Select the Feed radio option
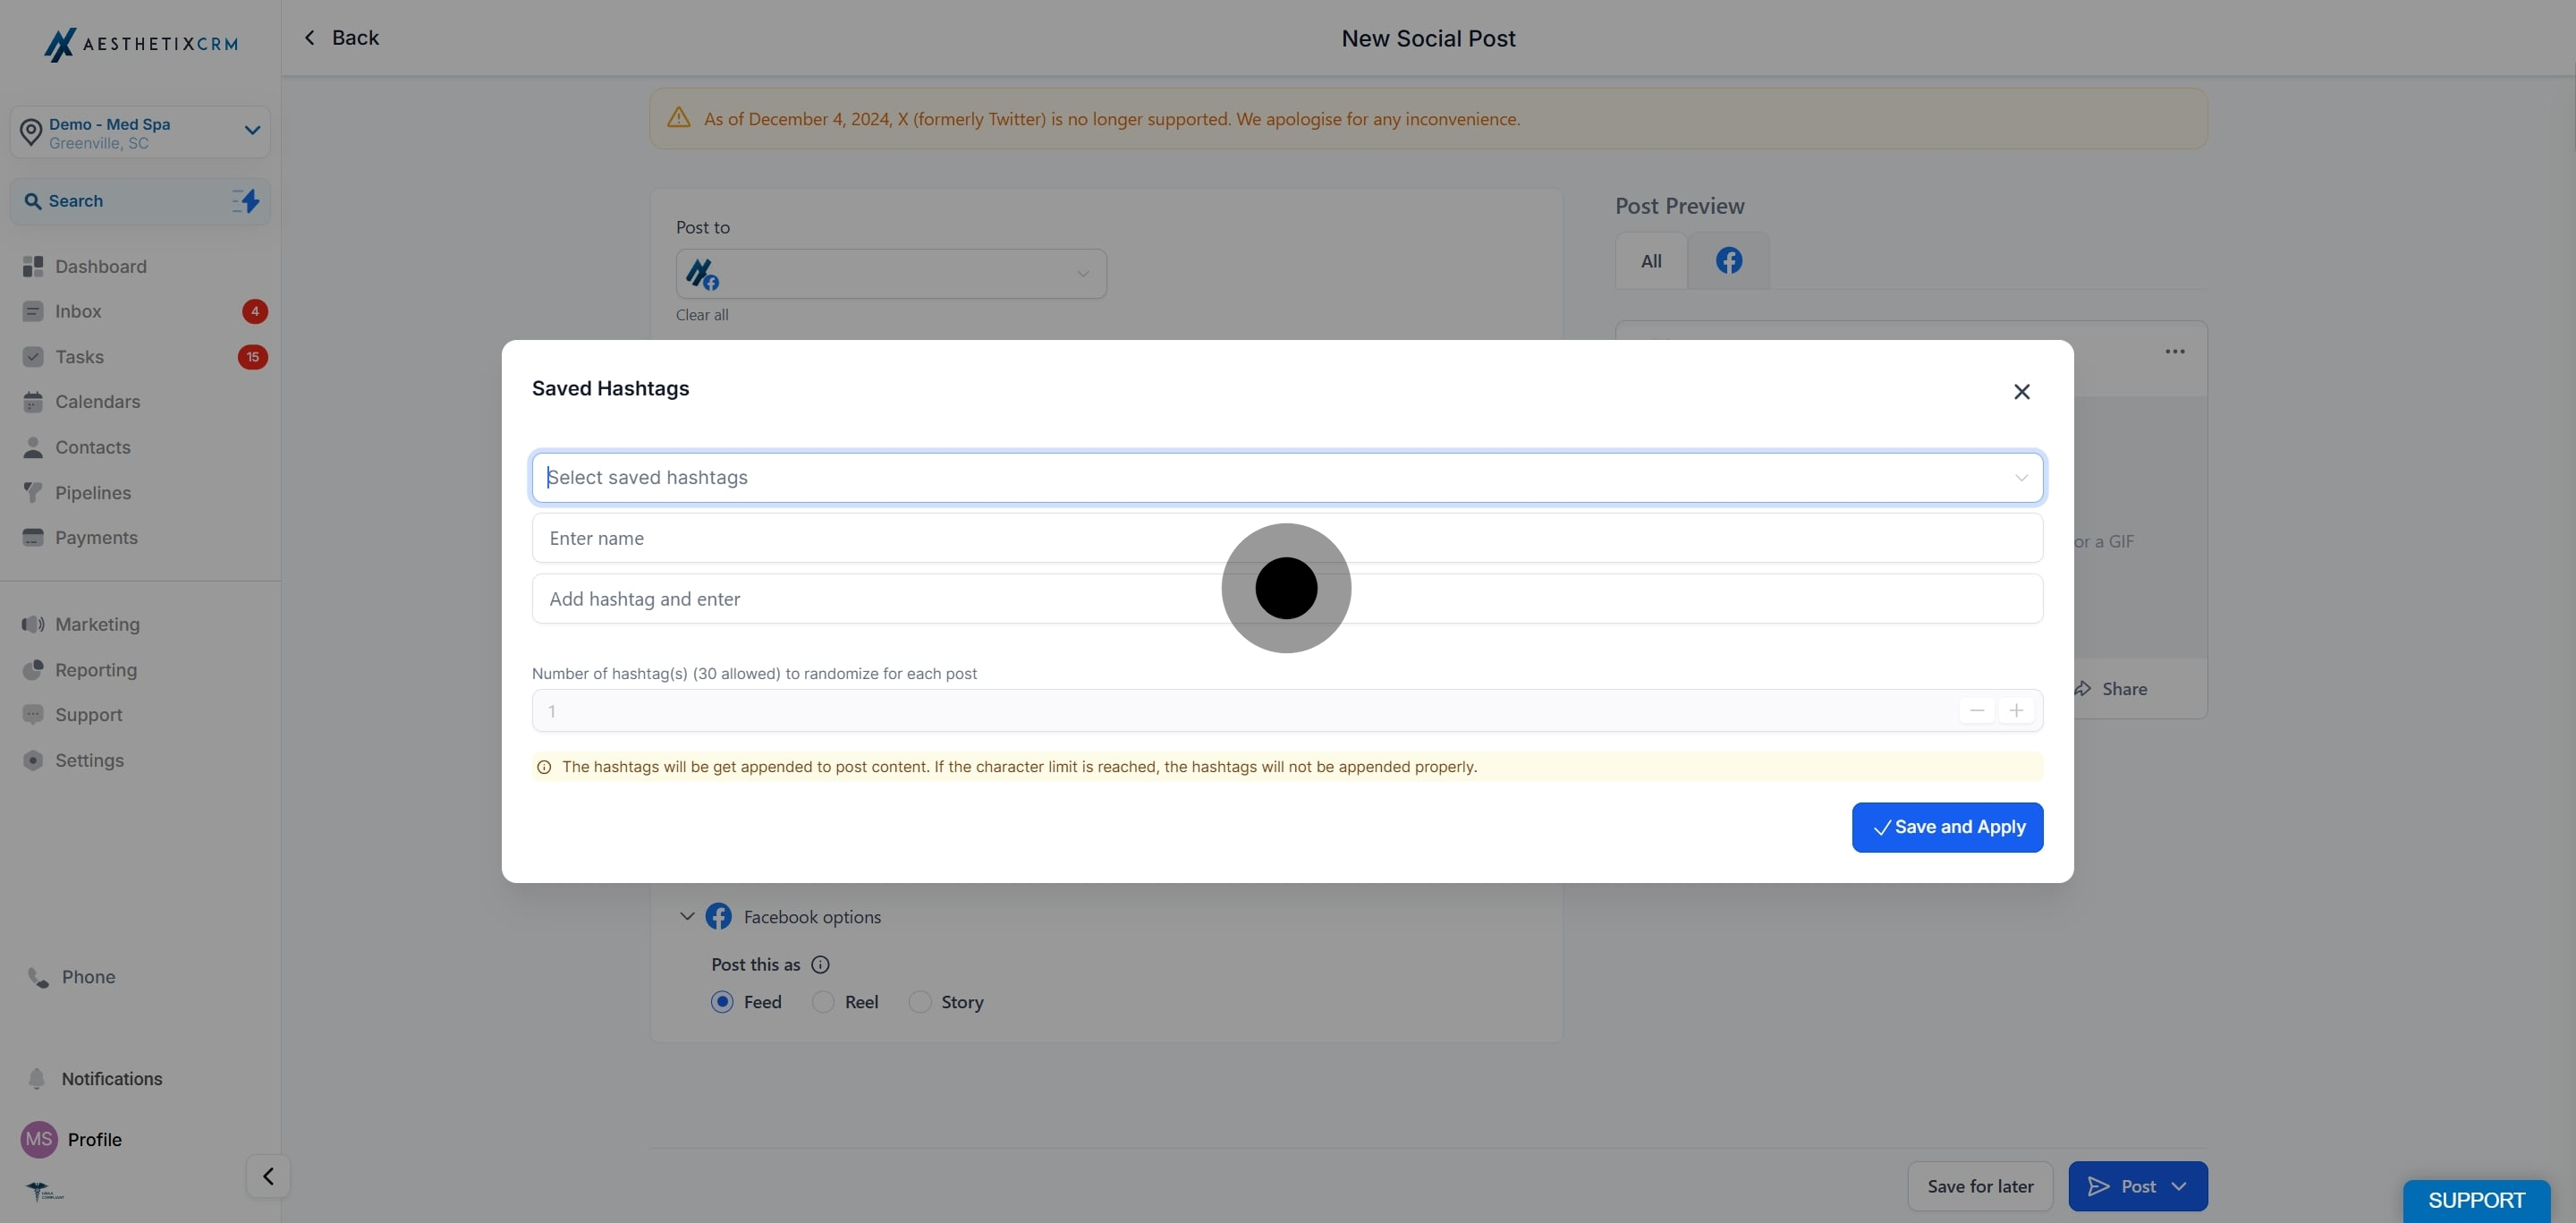 tap(722, 1002)
